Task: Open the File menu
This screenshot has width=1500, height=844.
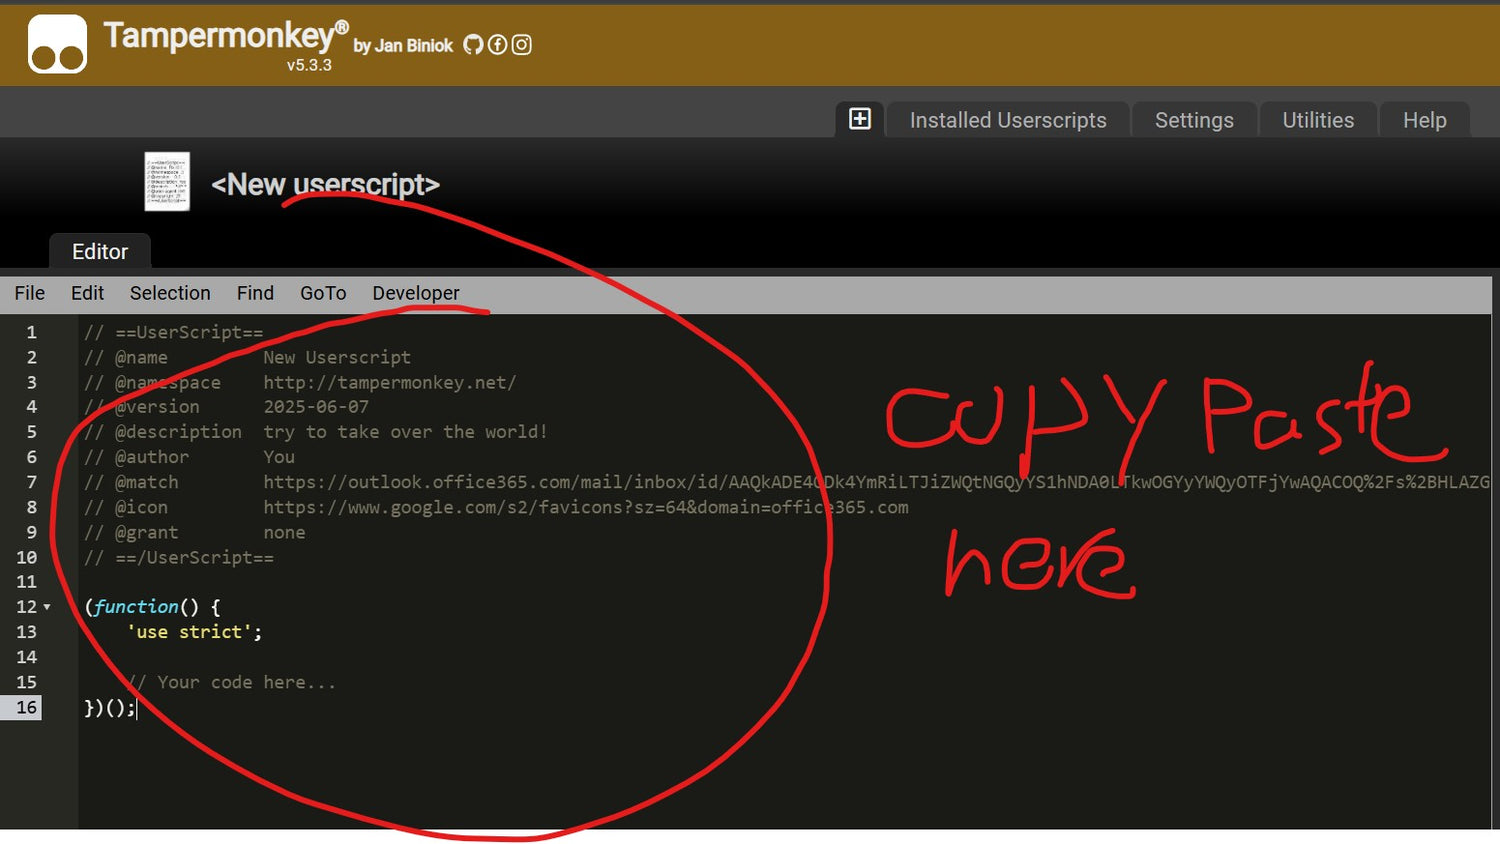Action: [29, 293]
